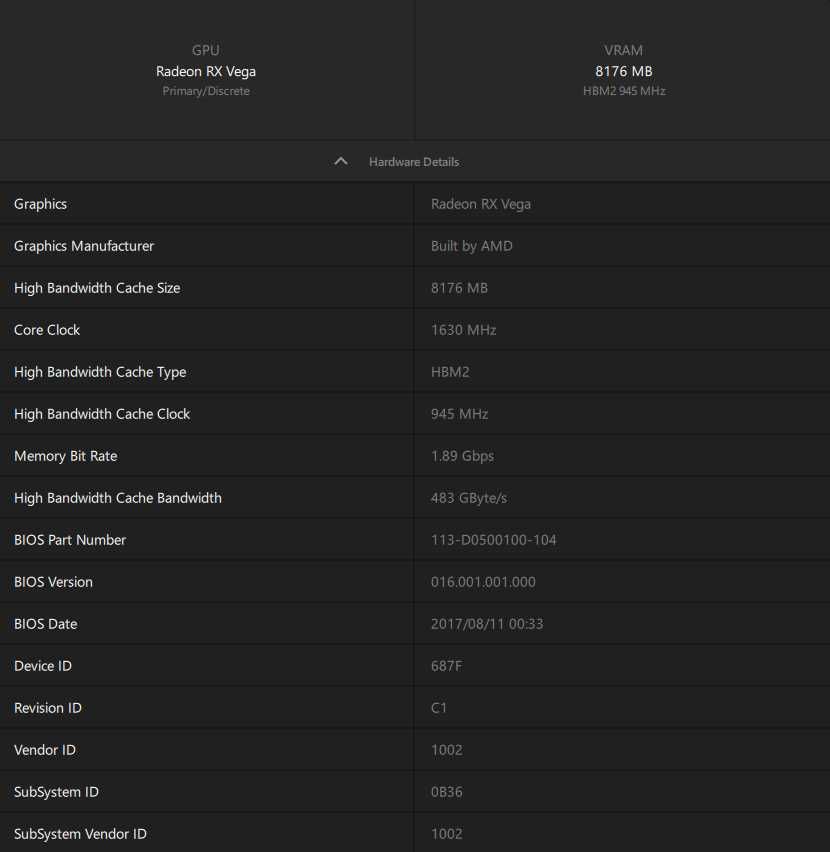Viewport: 830px width, 852px height.
Task: Click the Device ID label
Action: point(43,666)
